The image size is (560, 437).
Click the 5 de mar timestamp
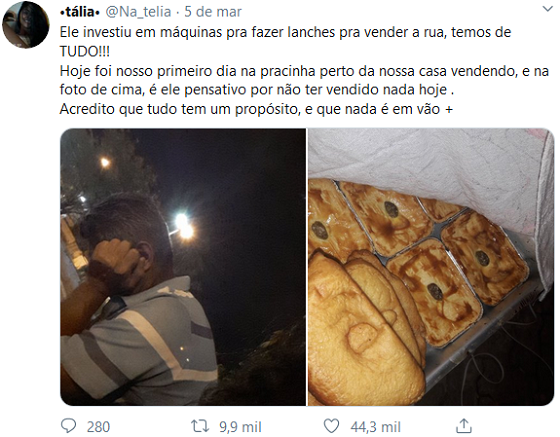[x=213, y=12]
